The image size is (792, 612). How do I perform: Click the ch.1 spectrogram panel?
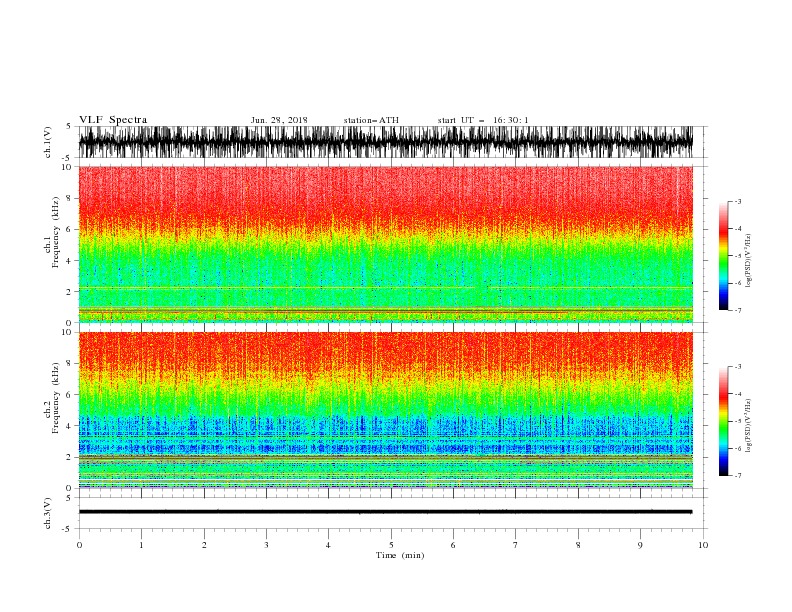point(385,244)
